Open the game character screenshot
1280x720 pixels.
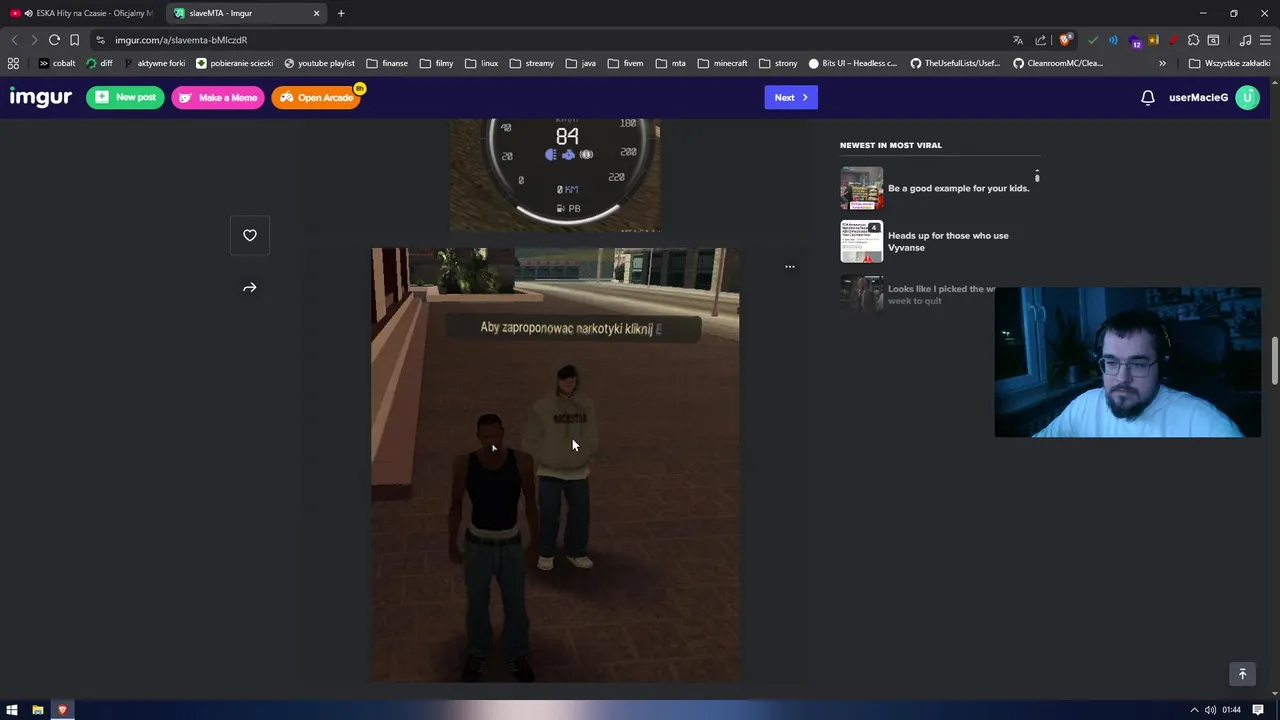click(556, 465)
